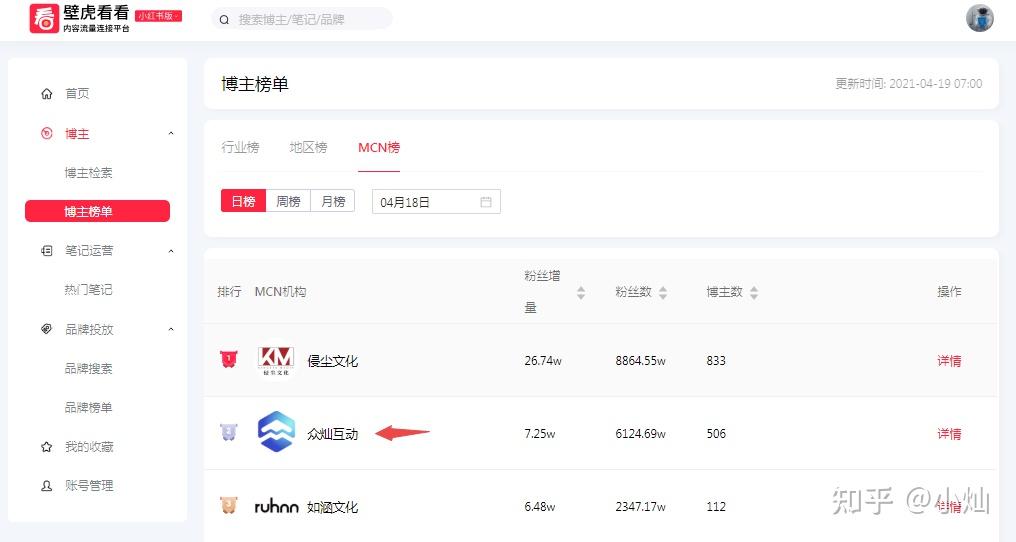
Task: Click the 众灿互动 name
Action: click(x=332, y=434)
